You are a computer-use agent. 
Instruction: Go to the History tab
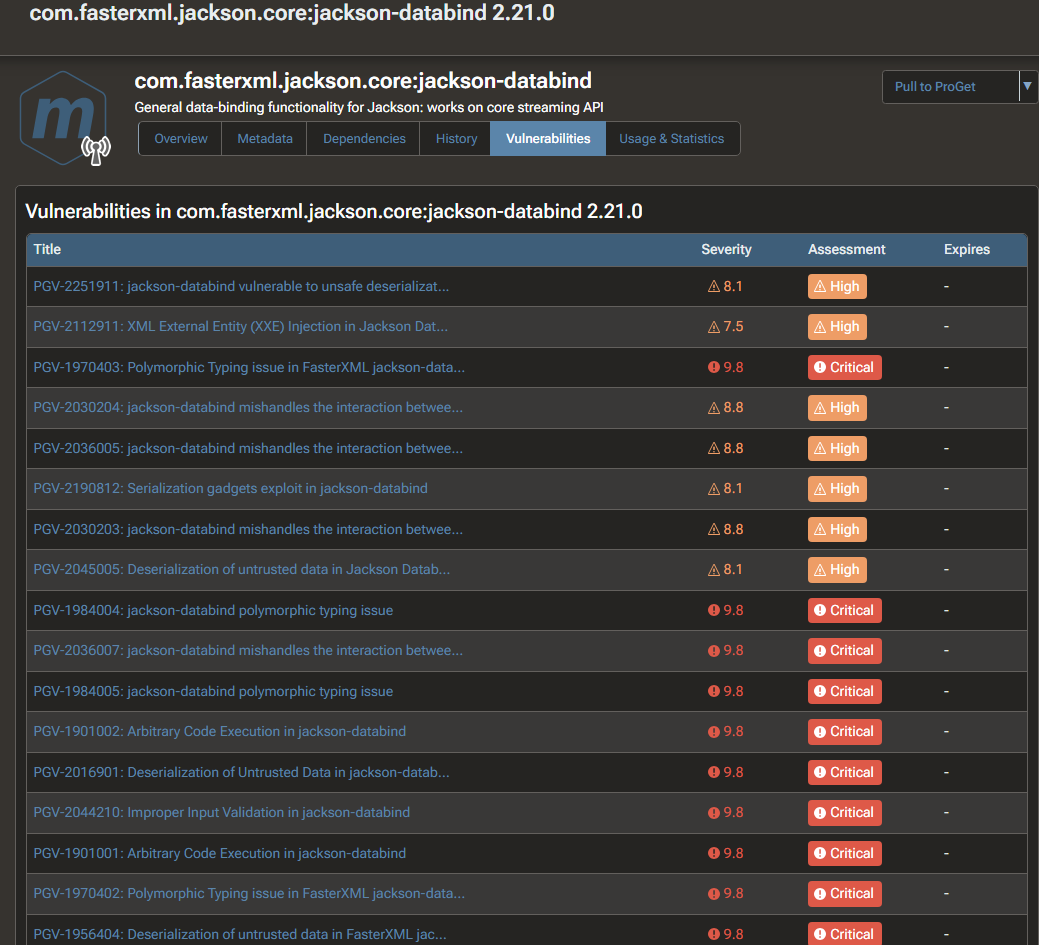coord(456,139)
